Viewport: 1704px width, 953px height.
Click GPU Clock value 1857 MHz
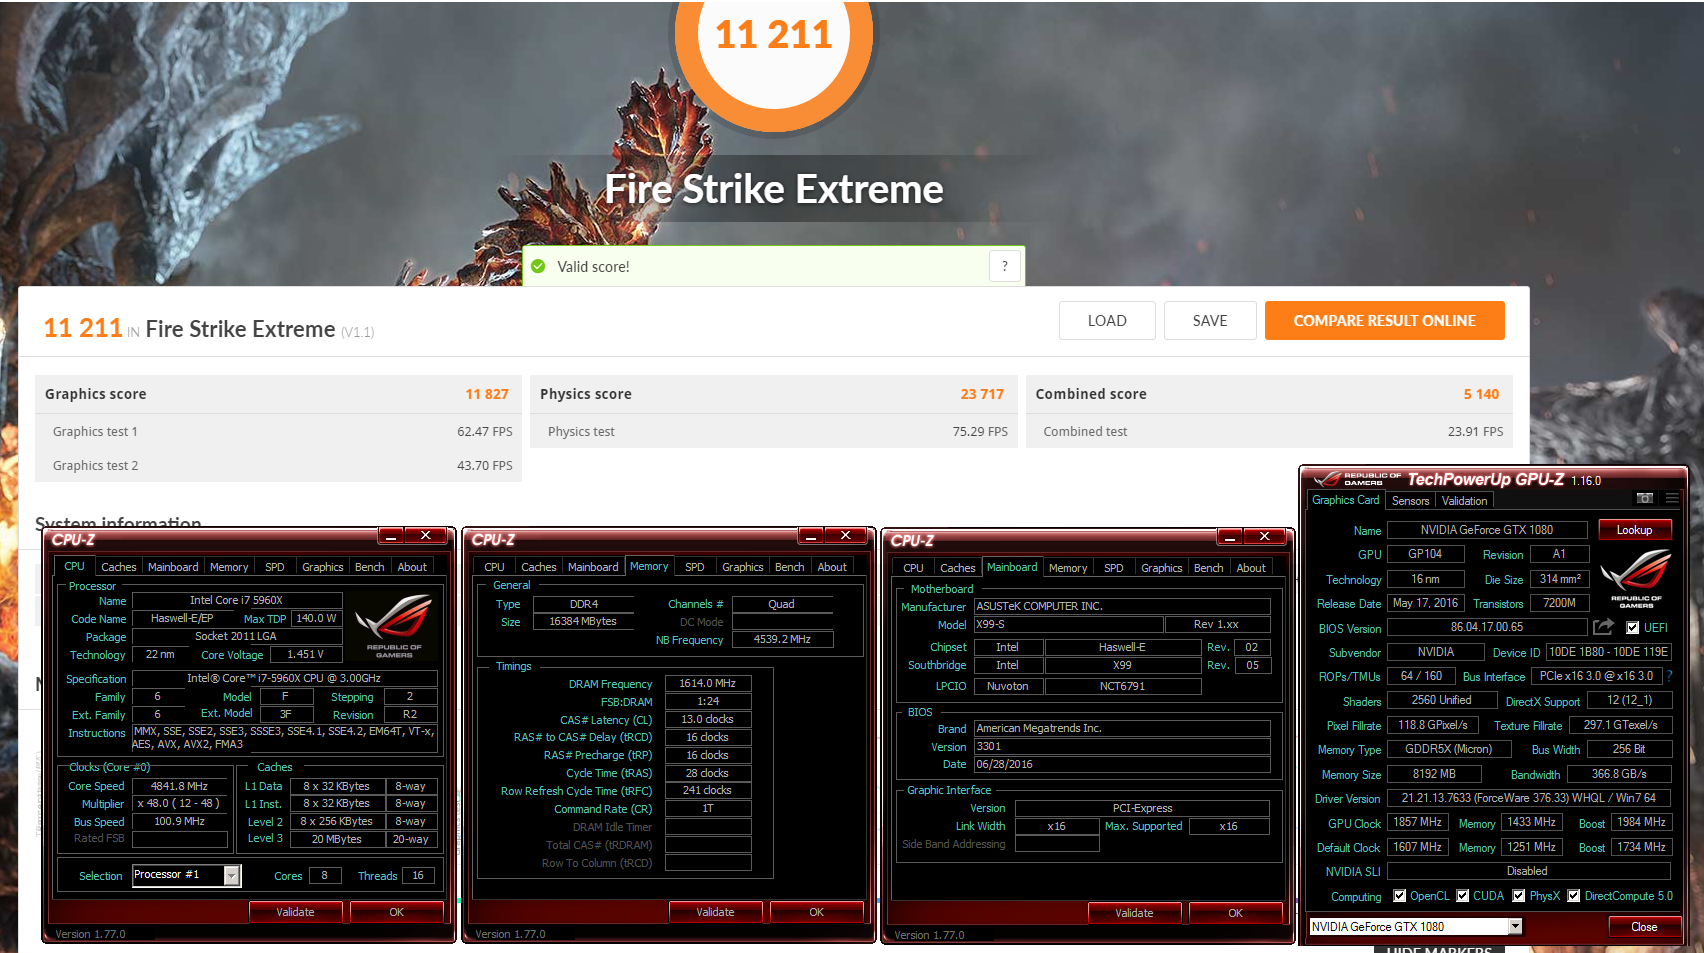click(x=1417, y=822)
